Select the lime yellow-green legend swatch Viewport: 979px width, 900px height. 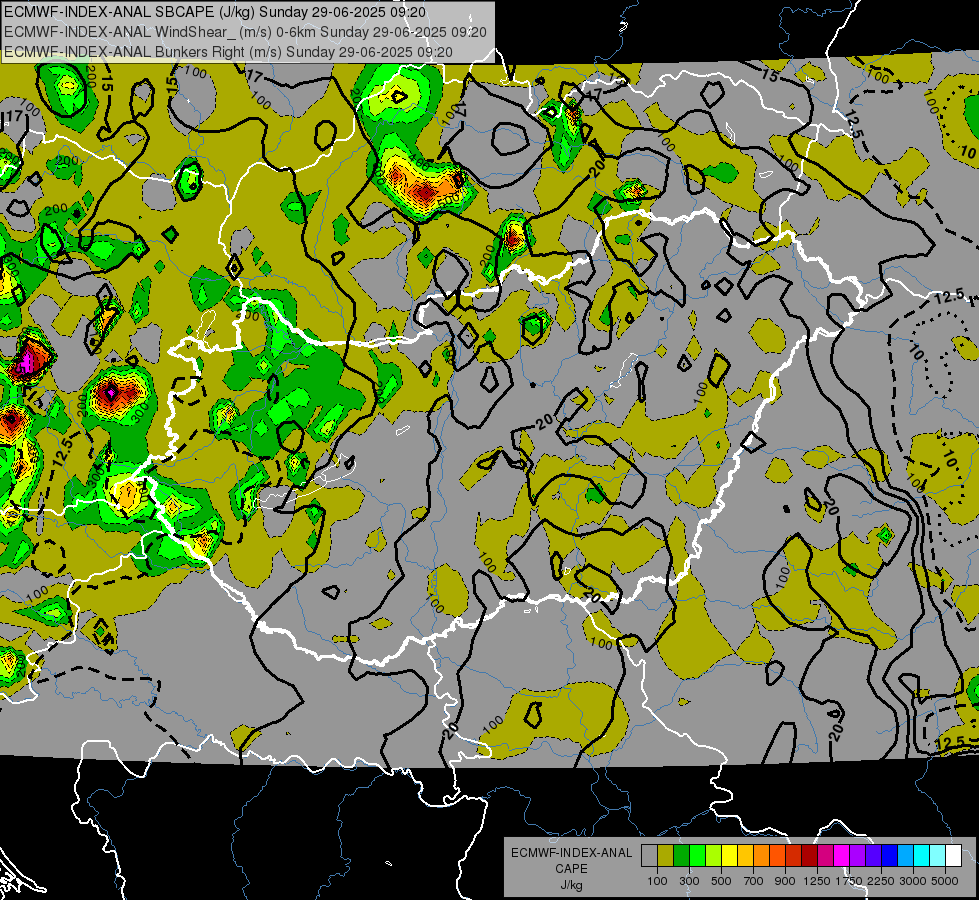(714, 855)
